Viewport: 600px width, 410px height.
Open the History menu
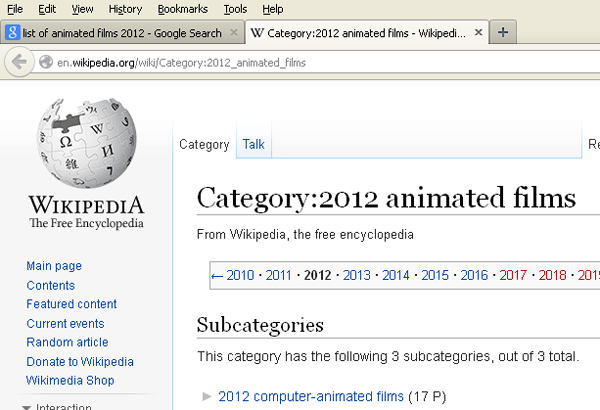click(125, 9)
